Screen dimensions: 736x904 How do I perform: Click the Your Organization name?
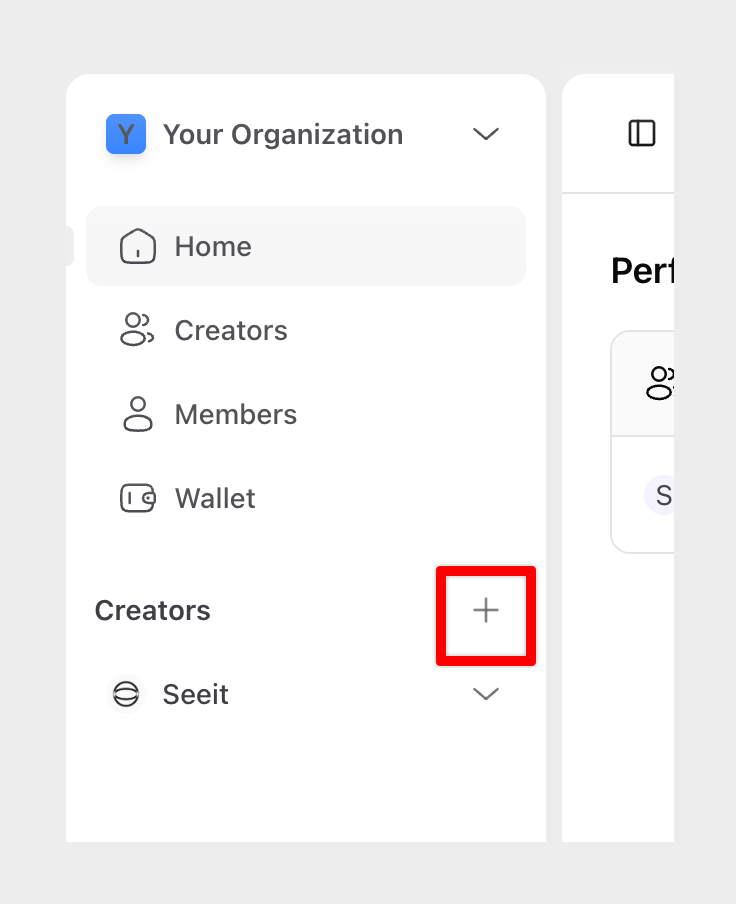point(283,134)
